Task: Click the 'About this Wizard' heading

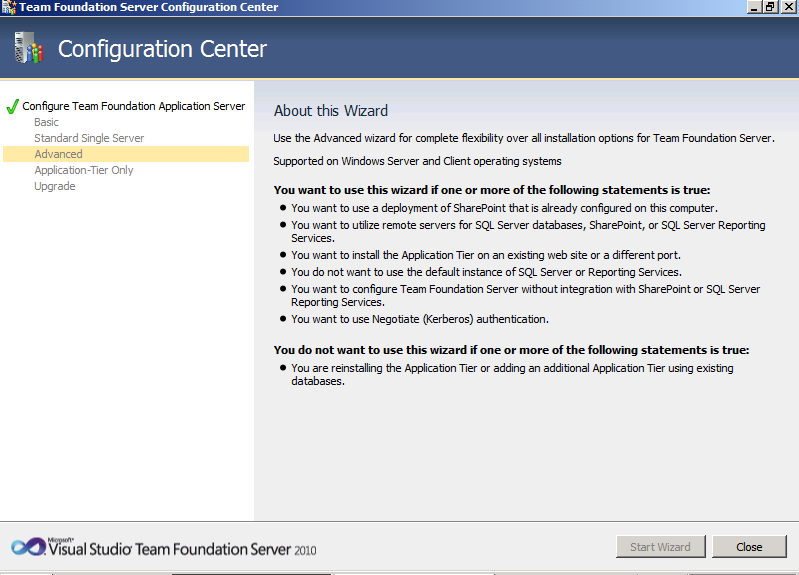Action: pos(331,111)
